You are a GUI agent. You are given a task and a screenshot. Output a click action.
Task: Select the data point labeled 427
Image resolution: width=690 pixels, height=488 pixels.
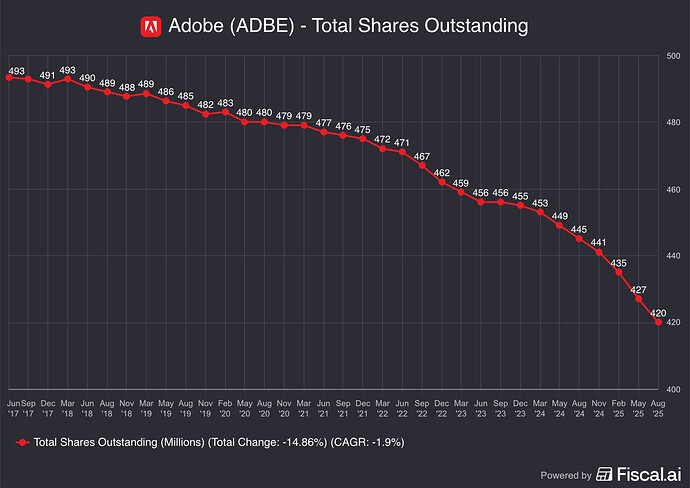pos(638,299)
